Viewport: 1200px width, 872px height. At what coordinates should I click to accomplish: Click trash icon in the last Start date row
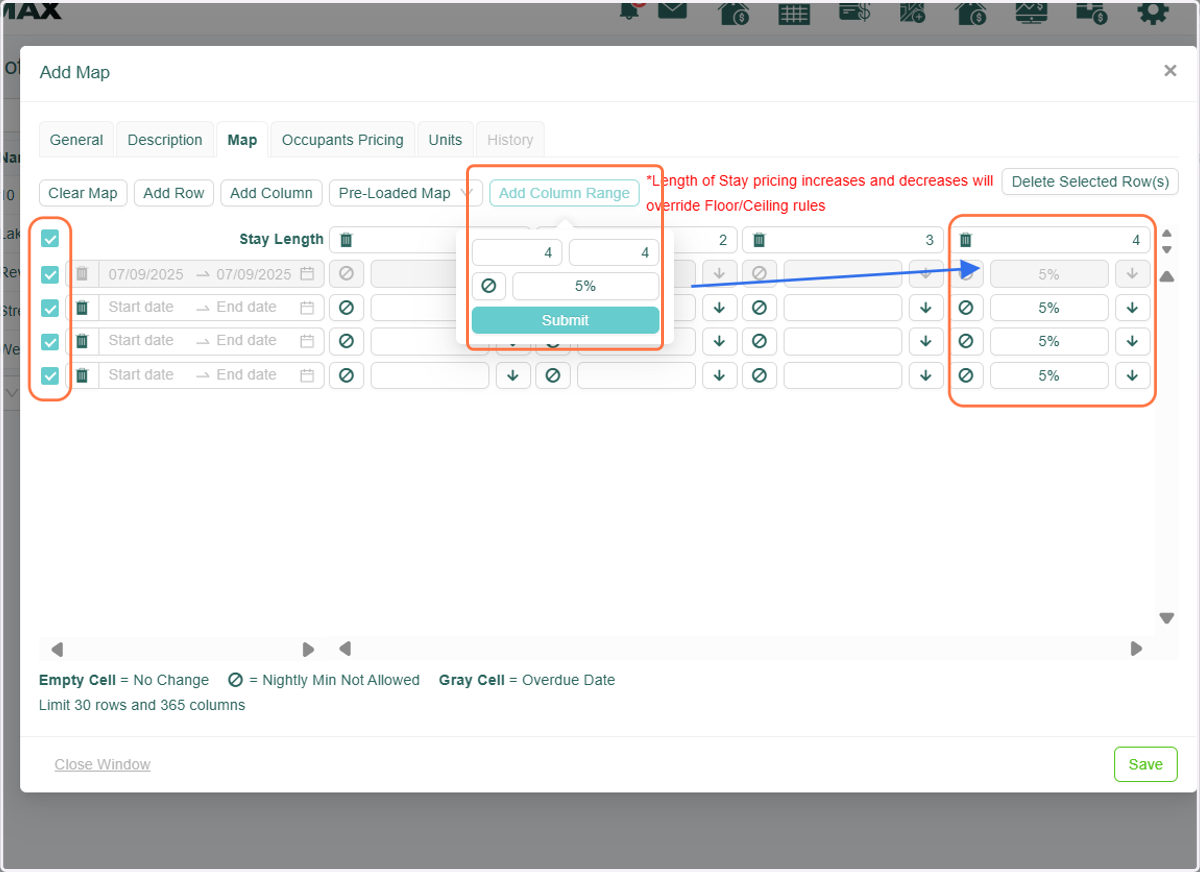coord(82,375)
